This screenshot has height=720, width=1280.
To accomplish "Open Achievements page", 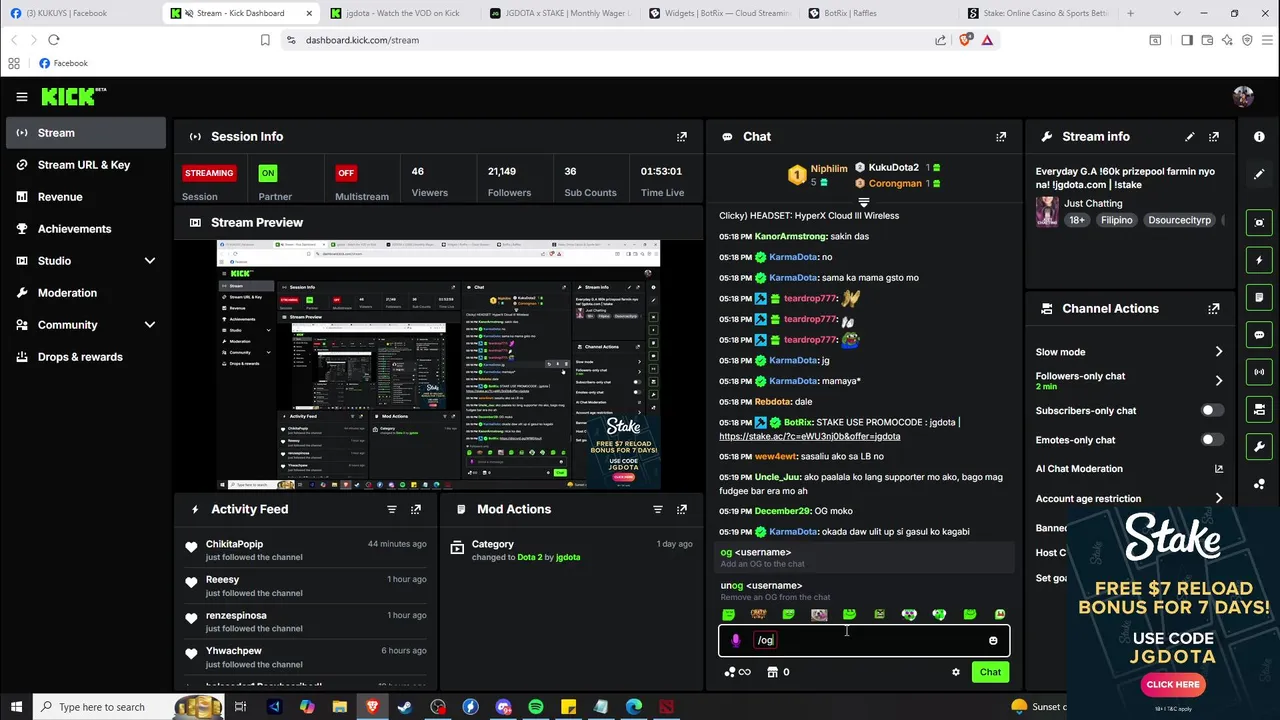I will (86, 229).
